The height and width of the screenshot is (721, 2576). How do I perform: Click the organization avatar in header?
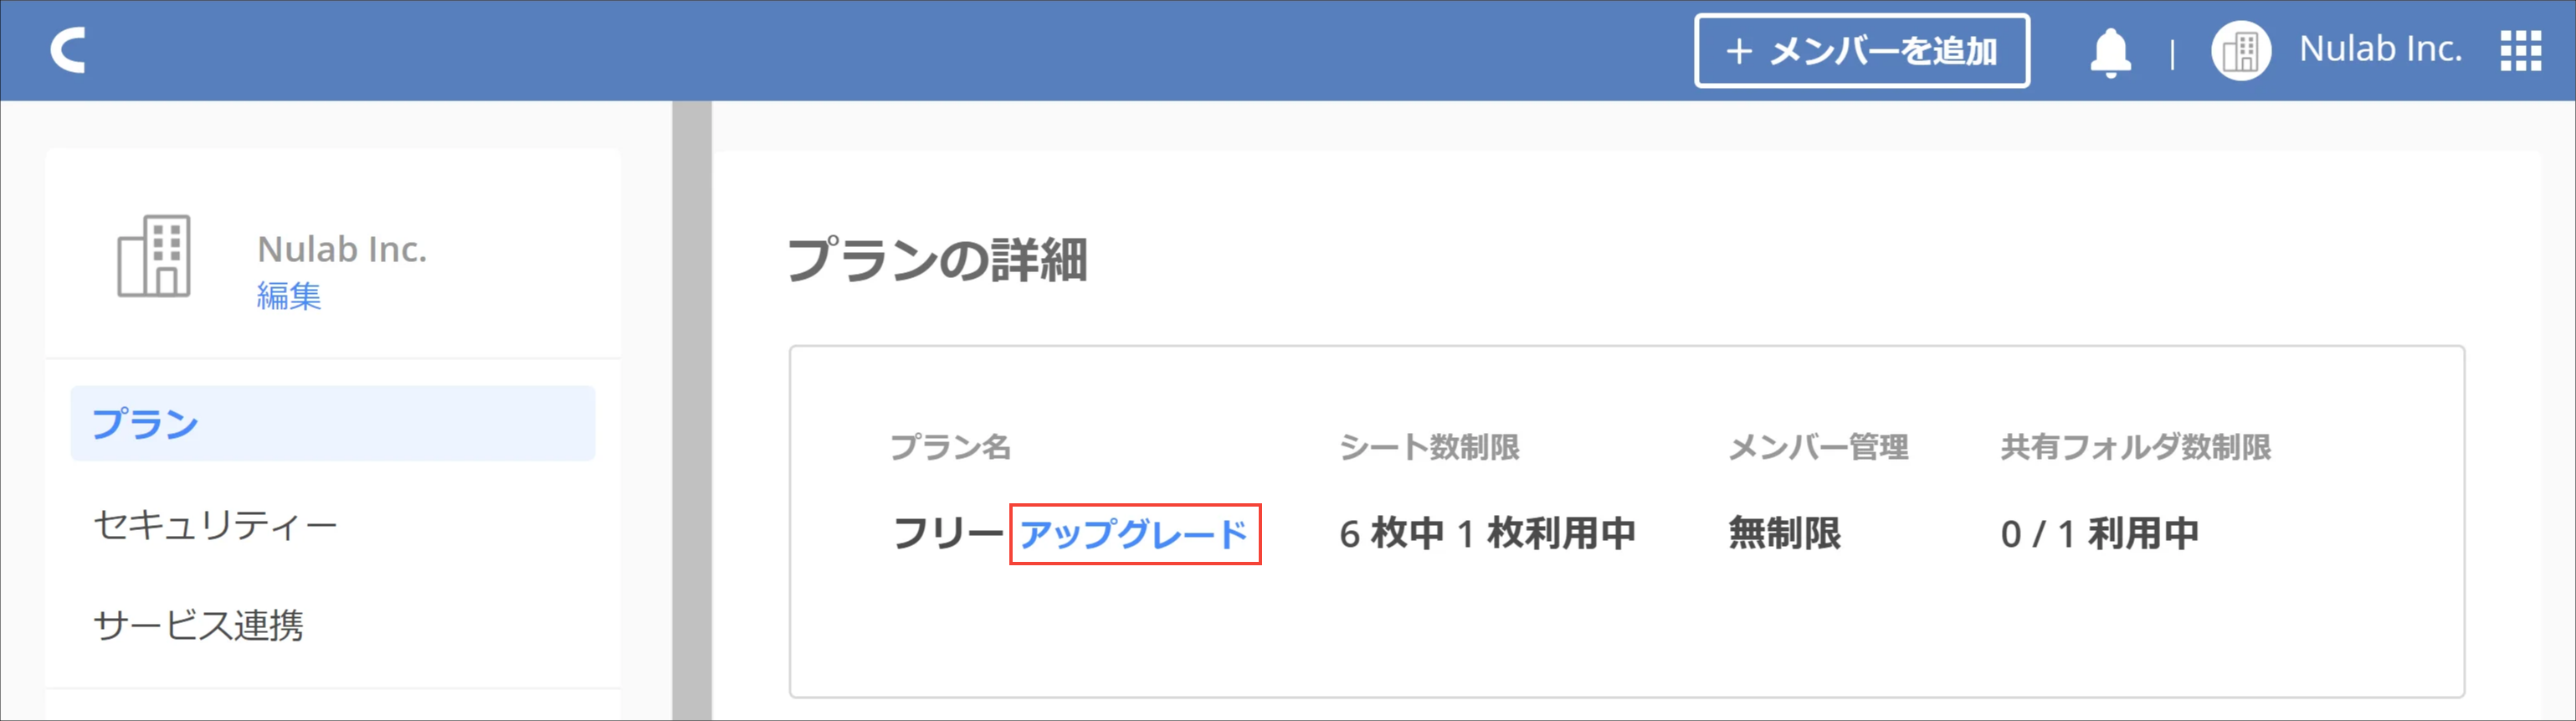click(2240, 50)
